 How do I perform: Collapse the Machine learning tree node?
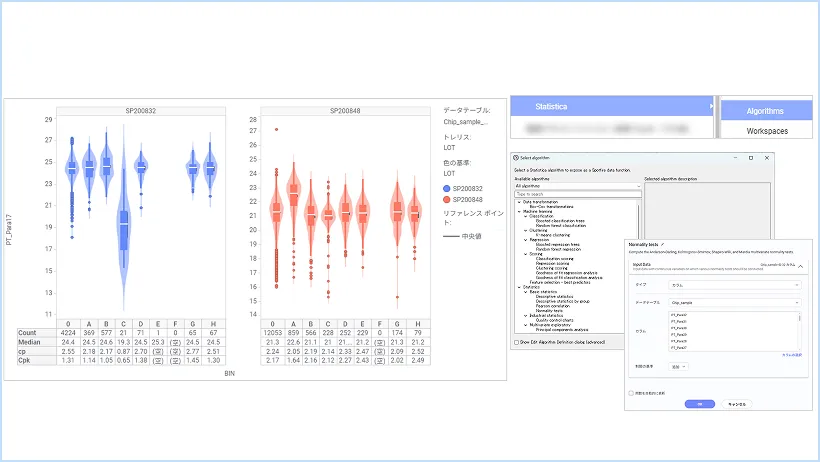tap(519, 211)
